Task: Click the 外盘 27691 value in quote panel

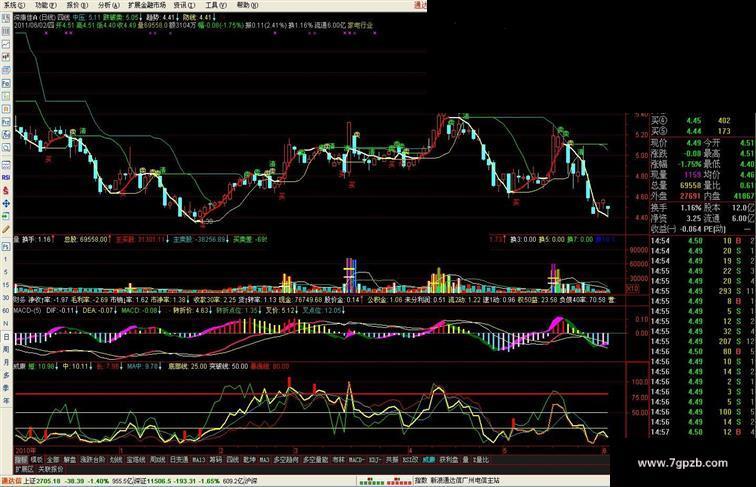Action: pos(690,196)
